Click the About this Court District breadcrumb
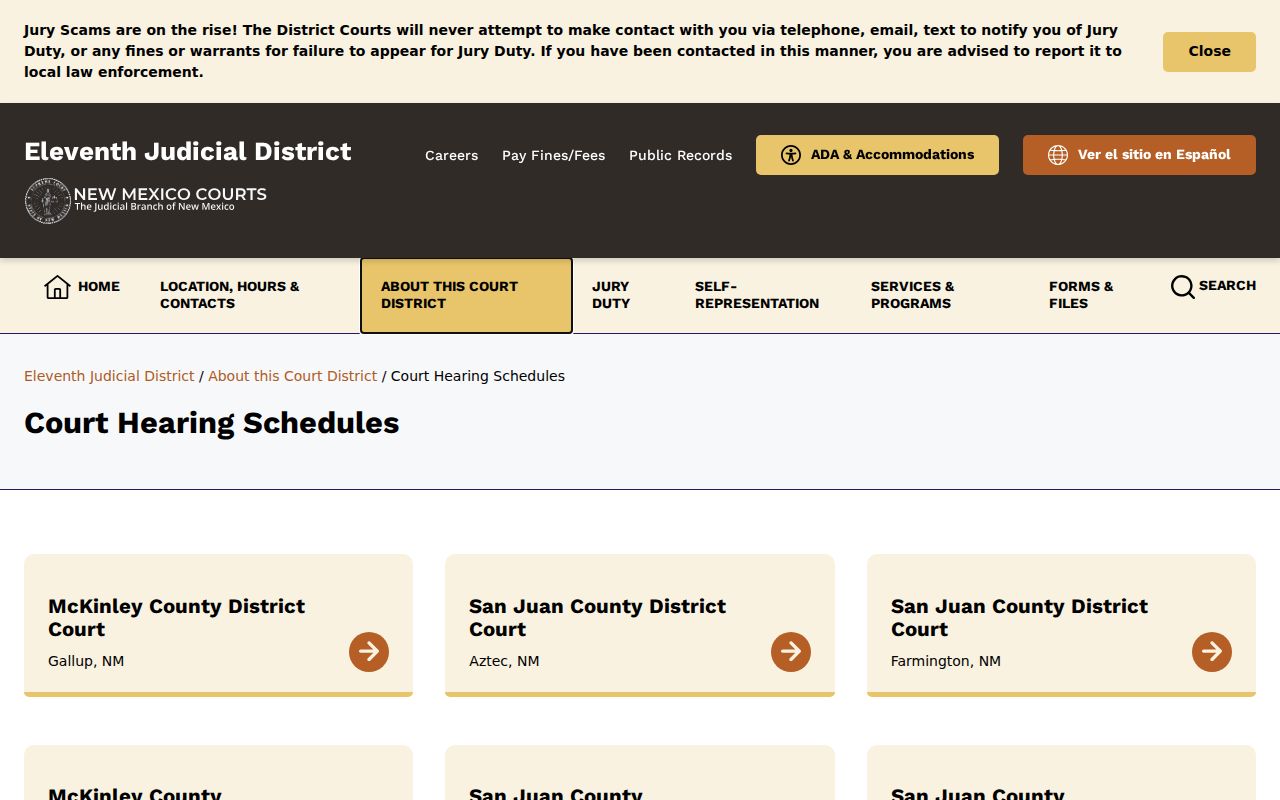1280x800 pixels. coord(293,376)
